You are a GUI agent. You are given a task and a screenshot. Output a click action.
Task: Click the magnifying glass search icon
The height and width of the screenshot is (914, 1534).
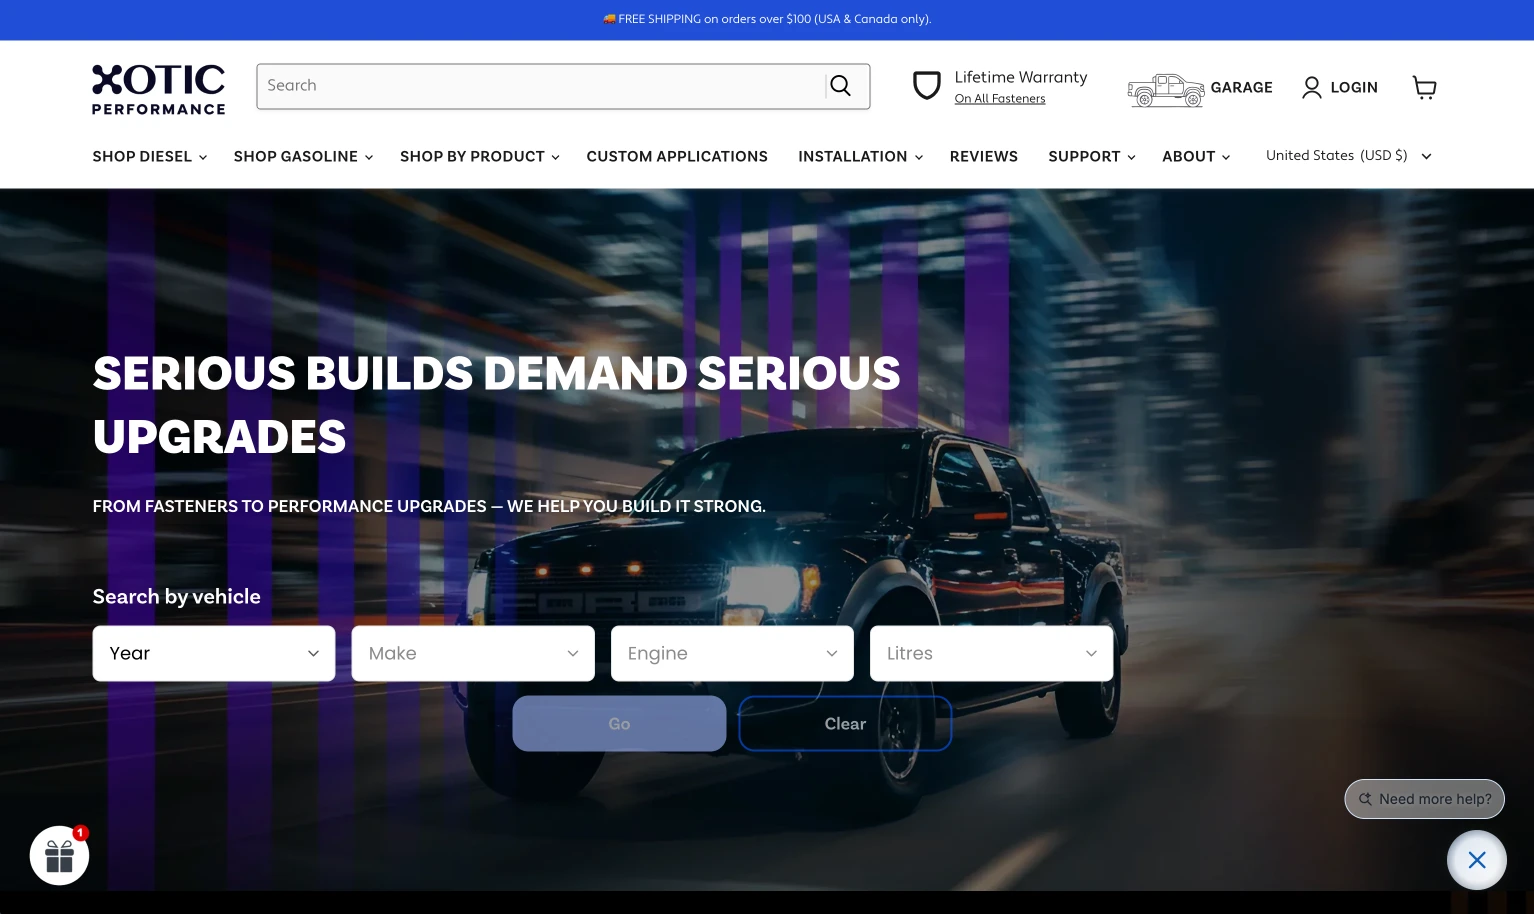pyautogui.click(x=841, y=86)
